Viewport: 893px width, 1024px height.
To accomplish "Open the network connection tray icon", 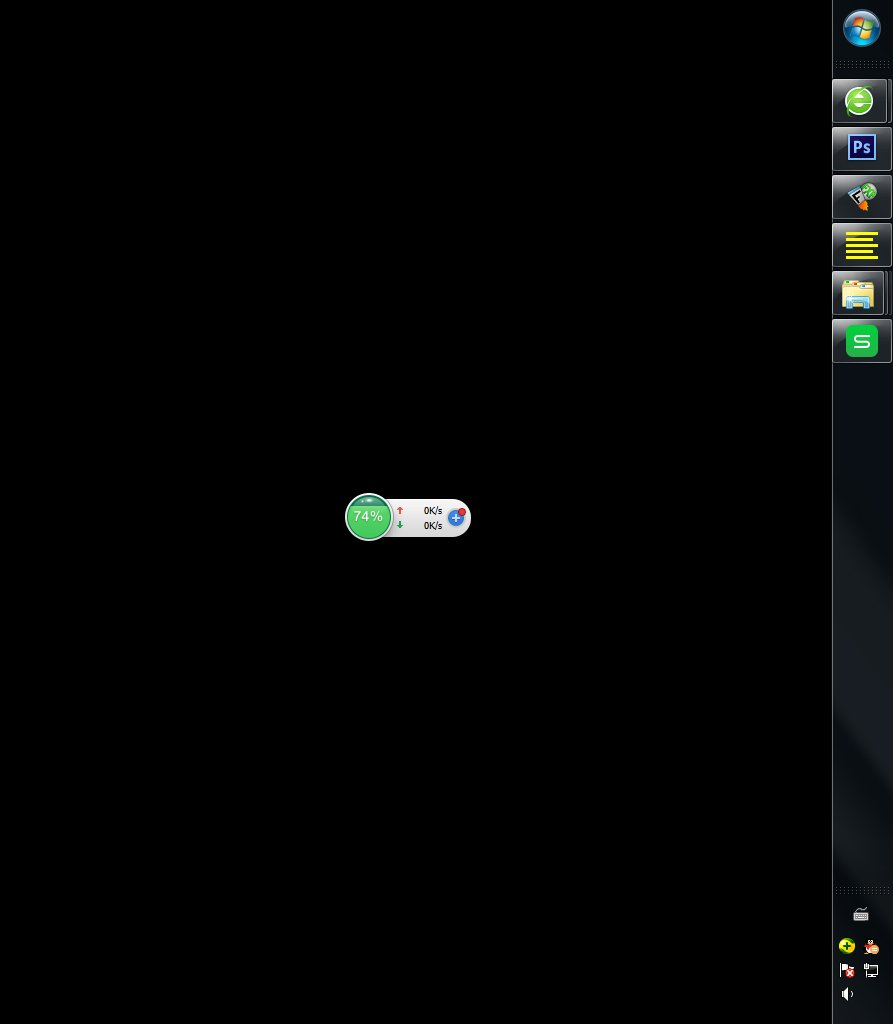I will pyautogui.click(x=871, y=970).
